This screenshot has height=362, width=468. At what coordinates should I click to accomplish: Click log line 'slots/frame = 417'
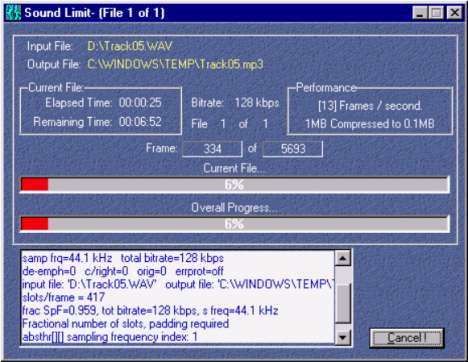pyautogui.click(x=63, y=297)
